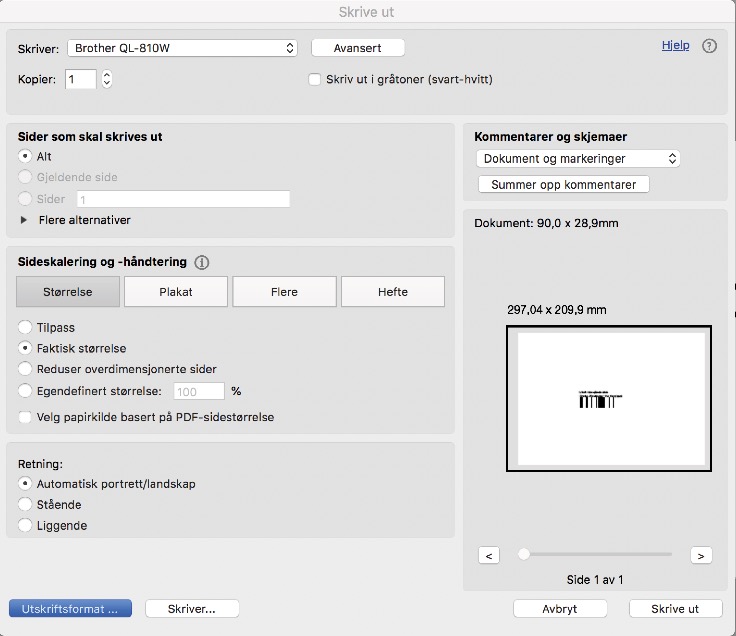
Task: Click the Avansert button
Action: click(358, 48)
